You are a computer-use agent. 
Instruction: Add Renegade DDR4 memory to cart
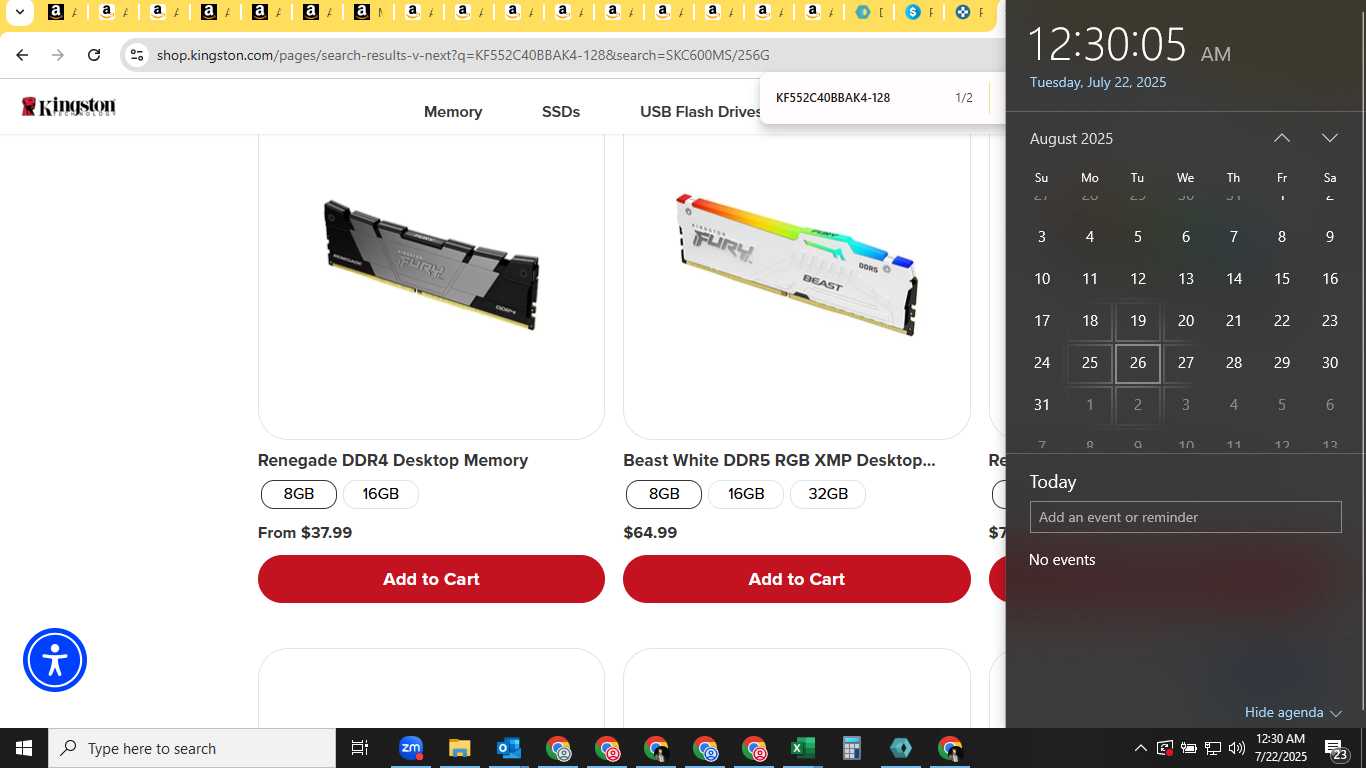point(431,579)
